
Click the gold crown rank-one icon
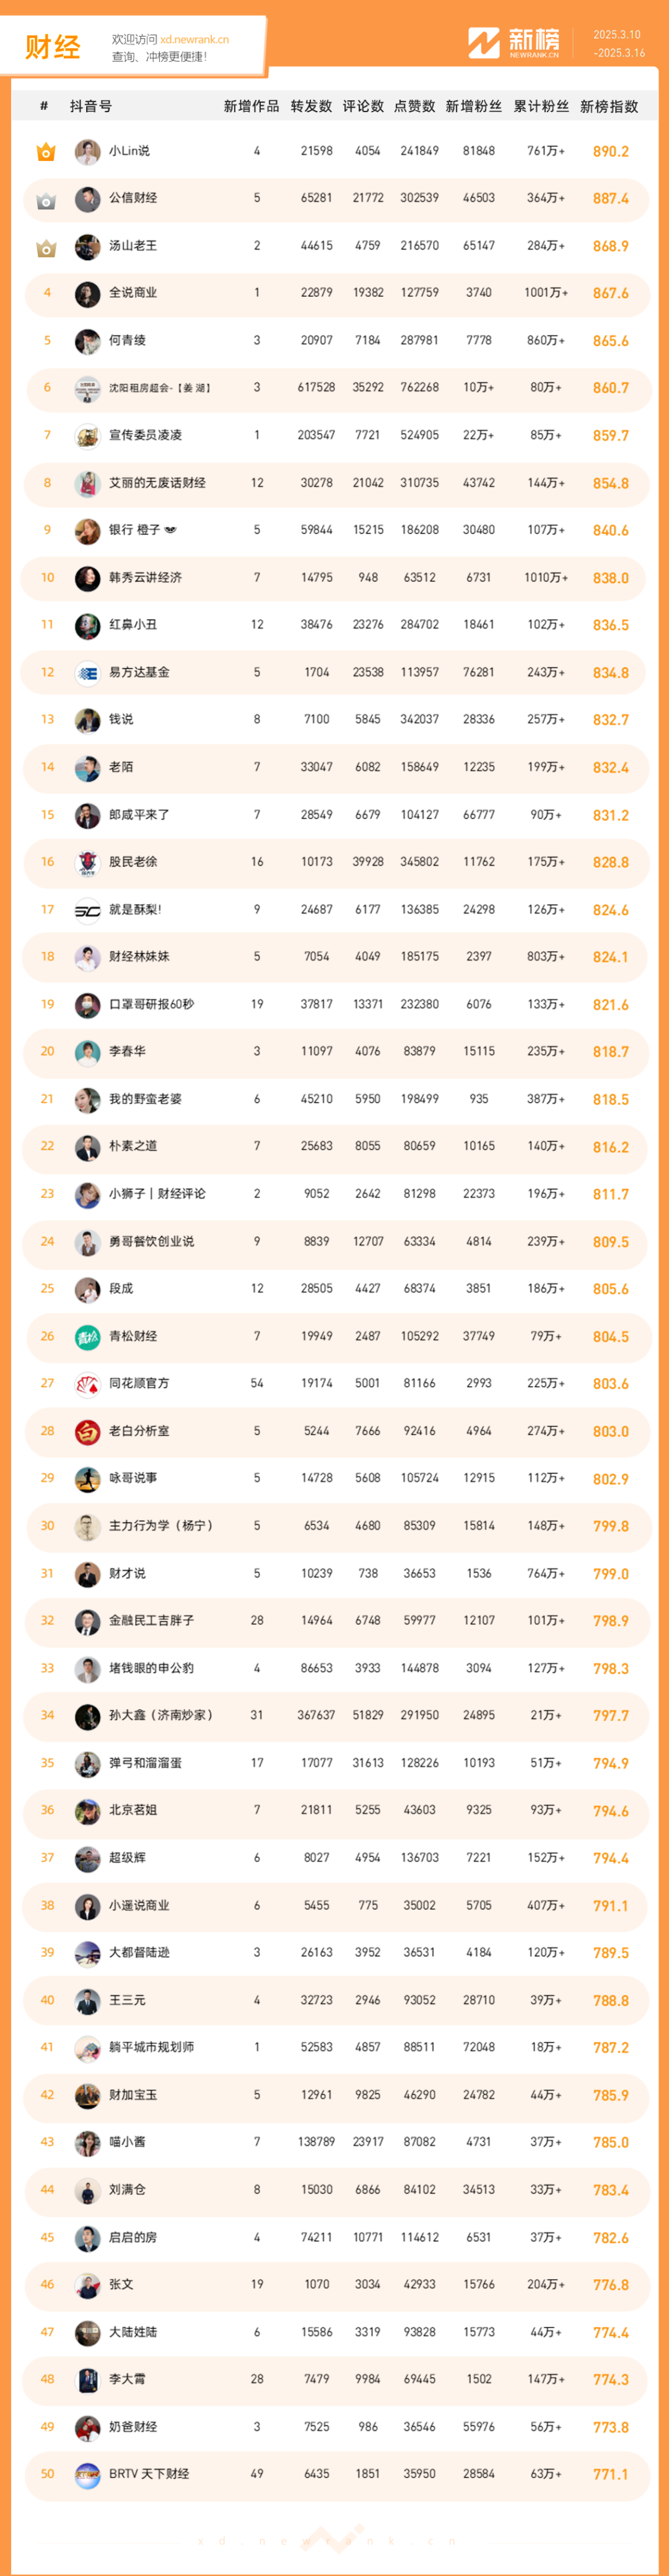[46, 152]
